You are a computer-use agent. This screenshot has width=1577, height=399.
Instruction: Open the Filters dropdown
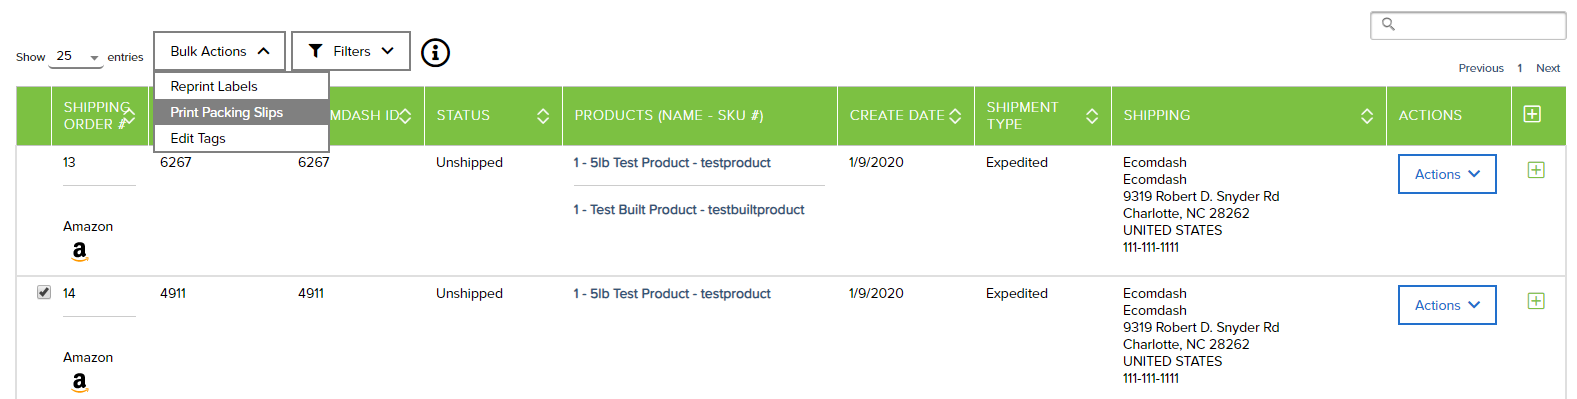(350, 51)
